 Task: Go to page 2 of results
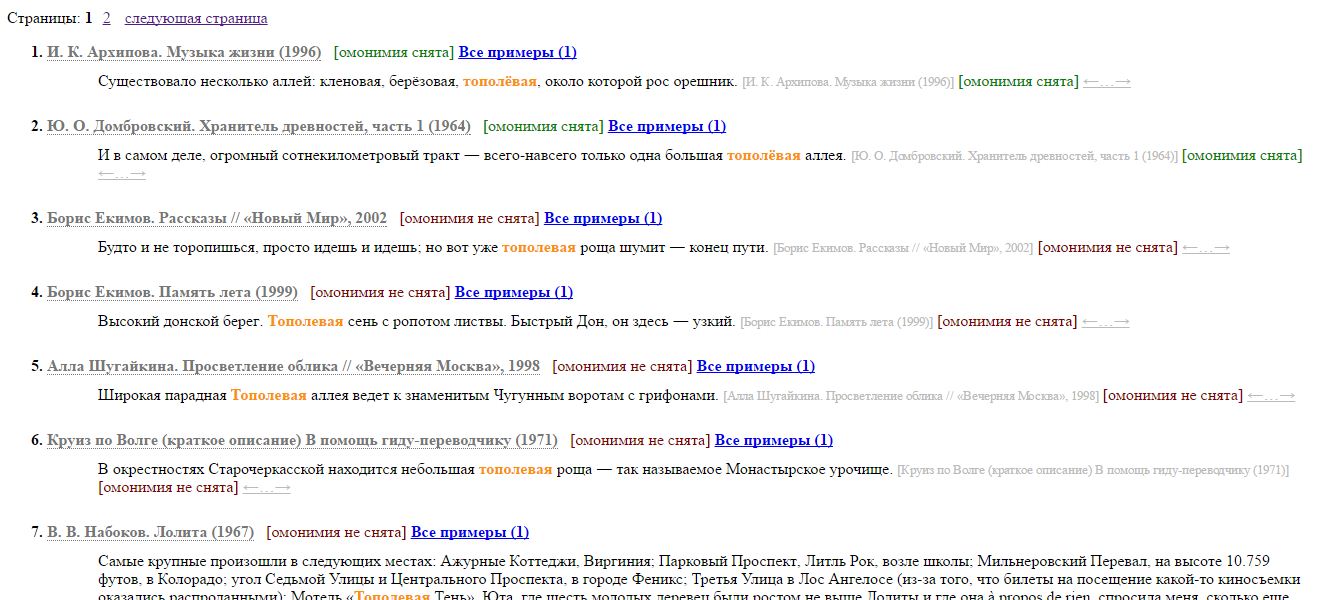click(x=107, y=18)
